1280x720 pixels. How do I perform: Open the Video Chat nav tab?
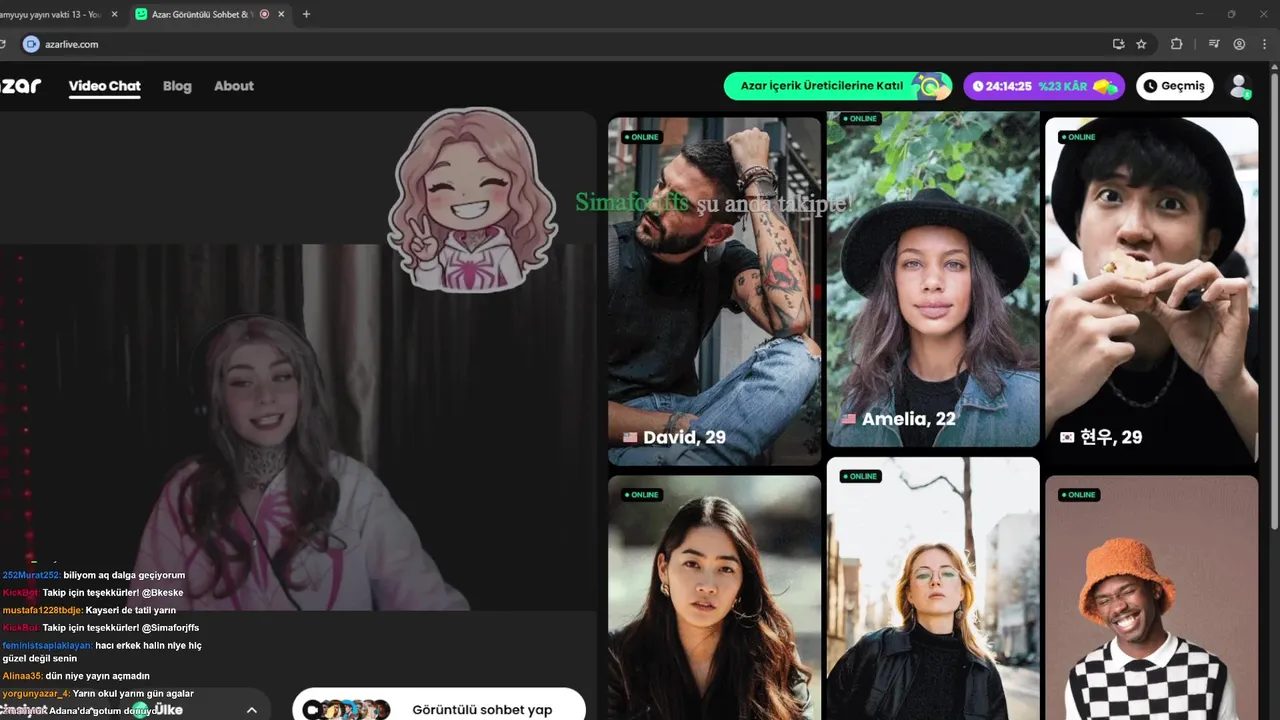click(105, 86)
